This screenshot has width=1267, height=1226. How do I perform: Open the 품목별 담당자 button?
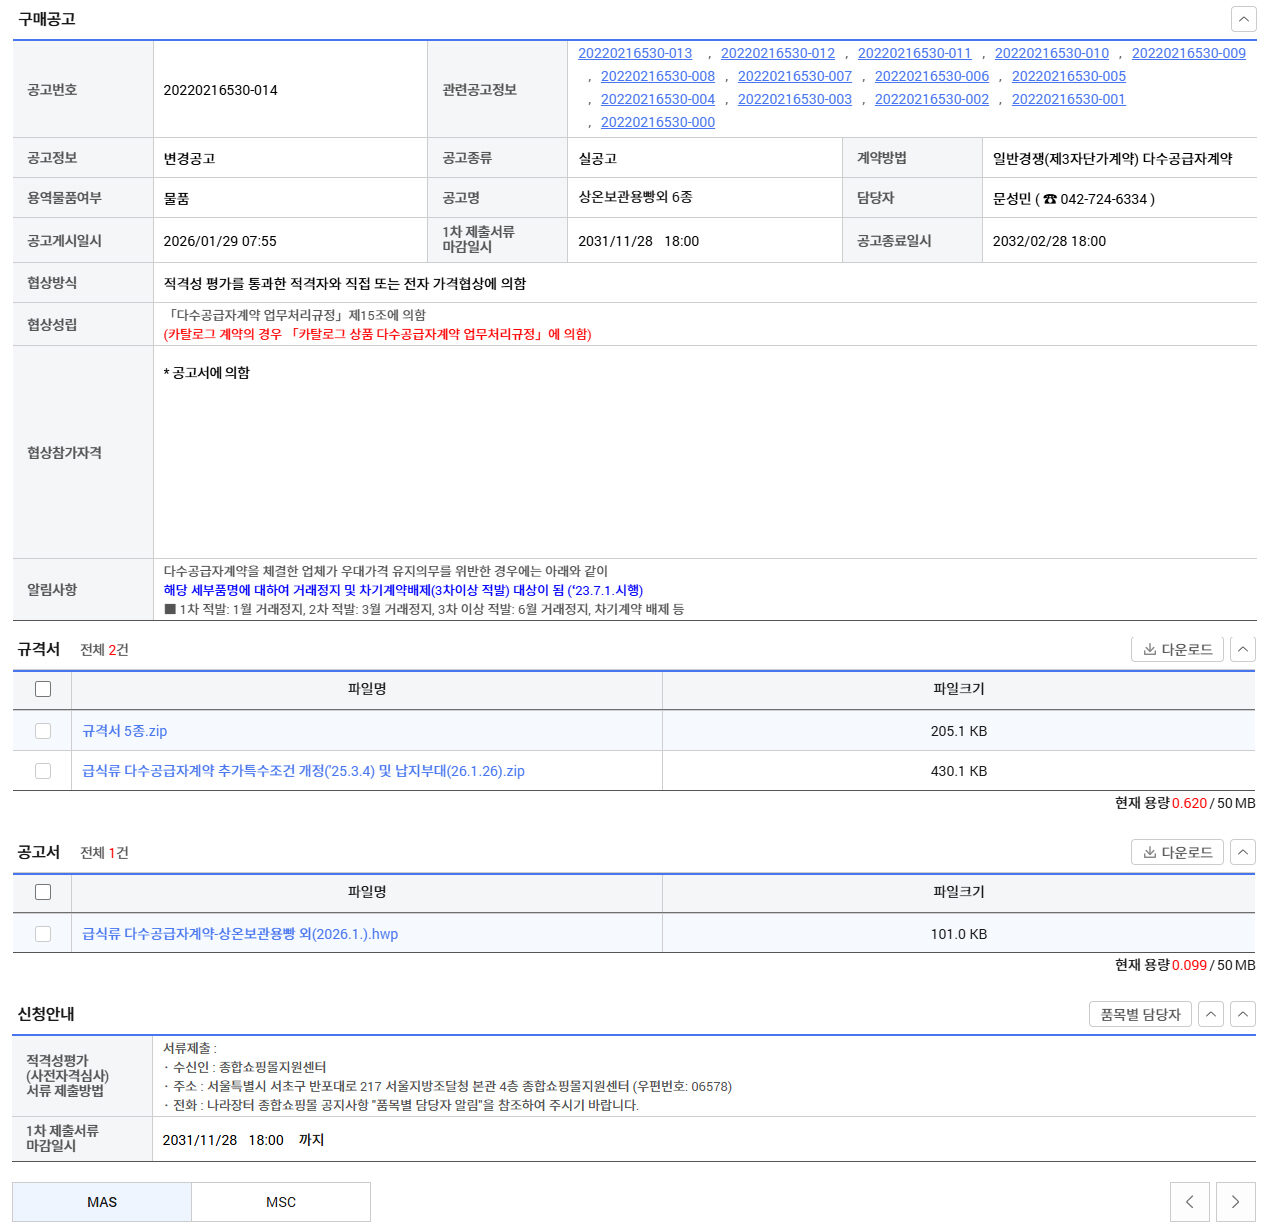click(x=1140, y=1014)
